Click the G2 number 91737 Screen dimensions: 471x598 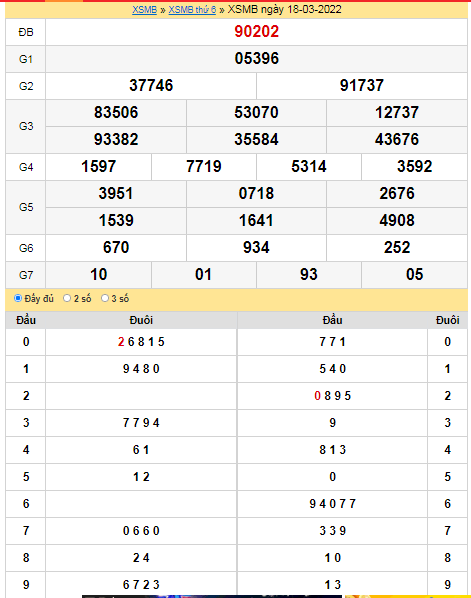[362, 85]
